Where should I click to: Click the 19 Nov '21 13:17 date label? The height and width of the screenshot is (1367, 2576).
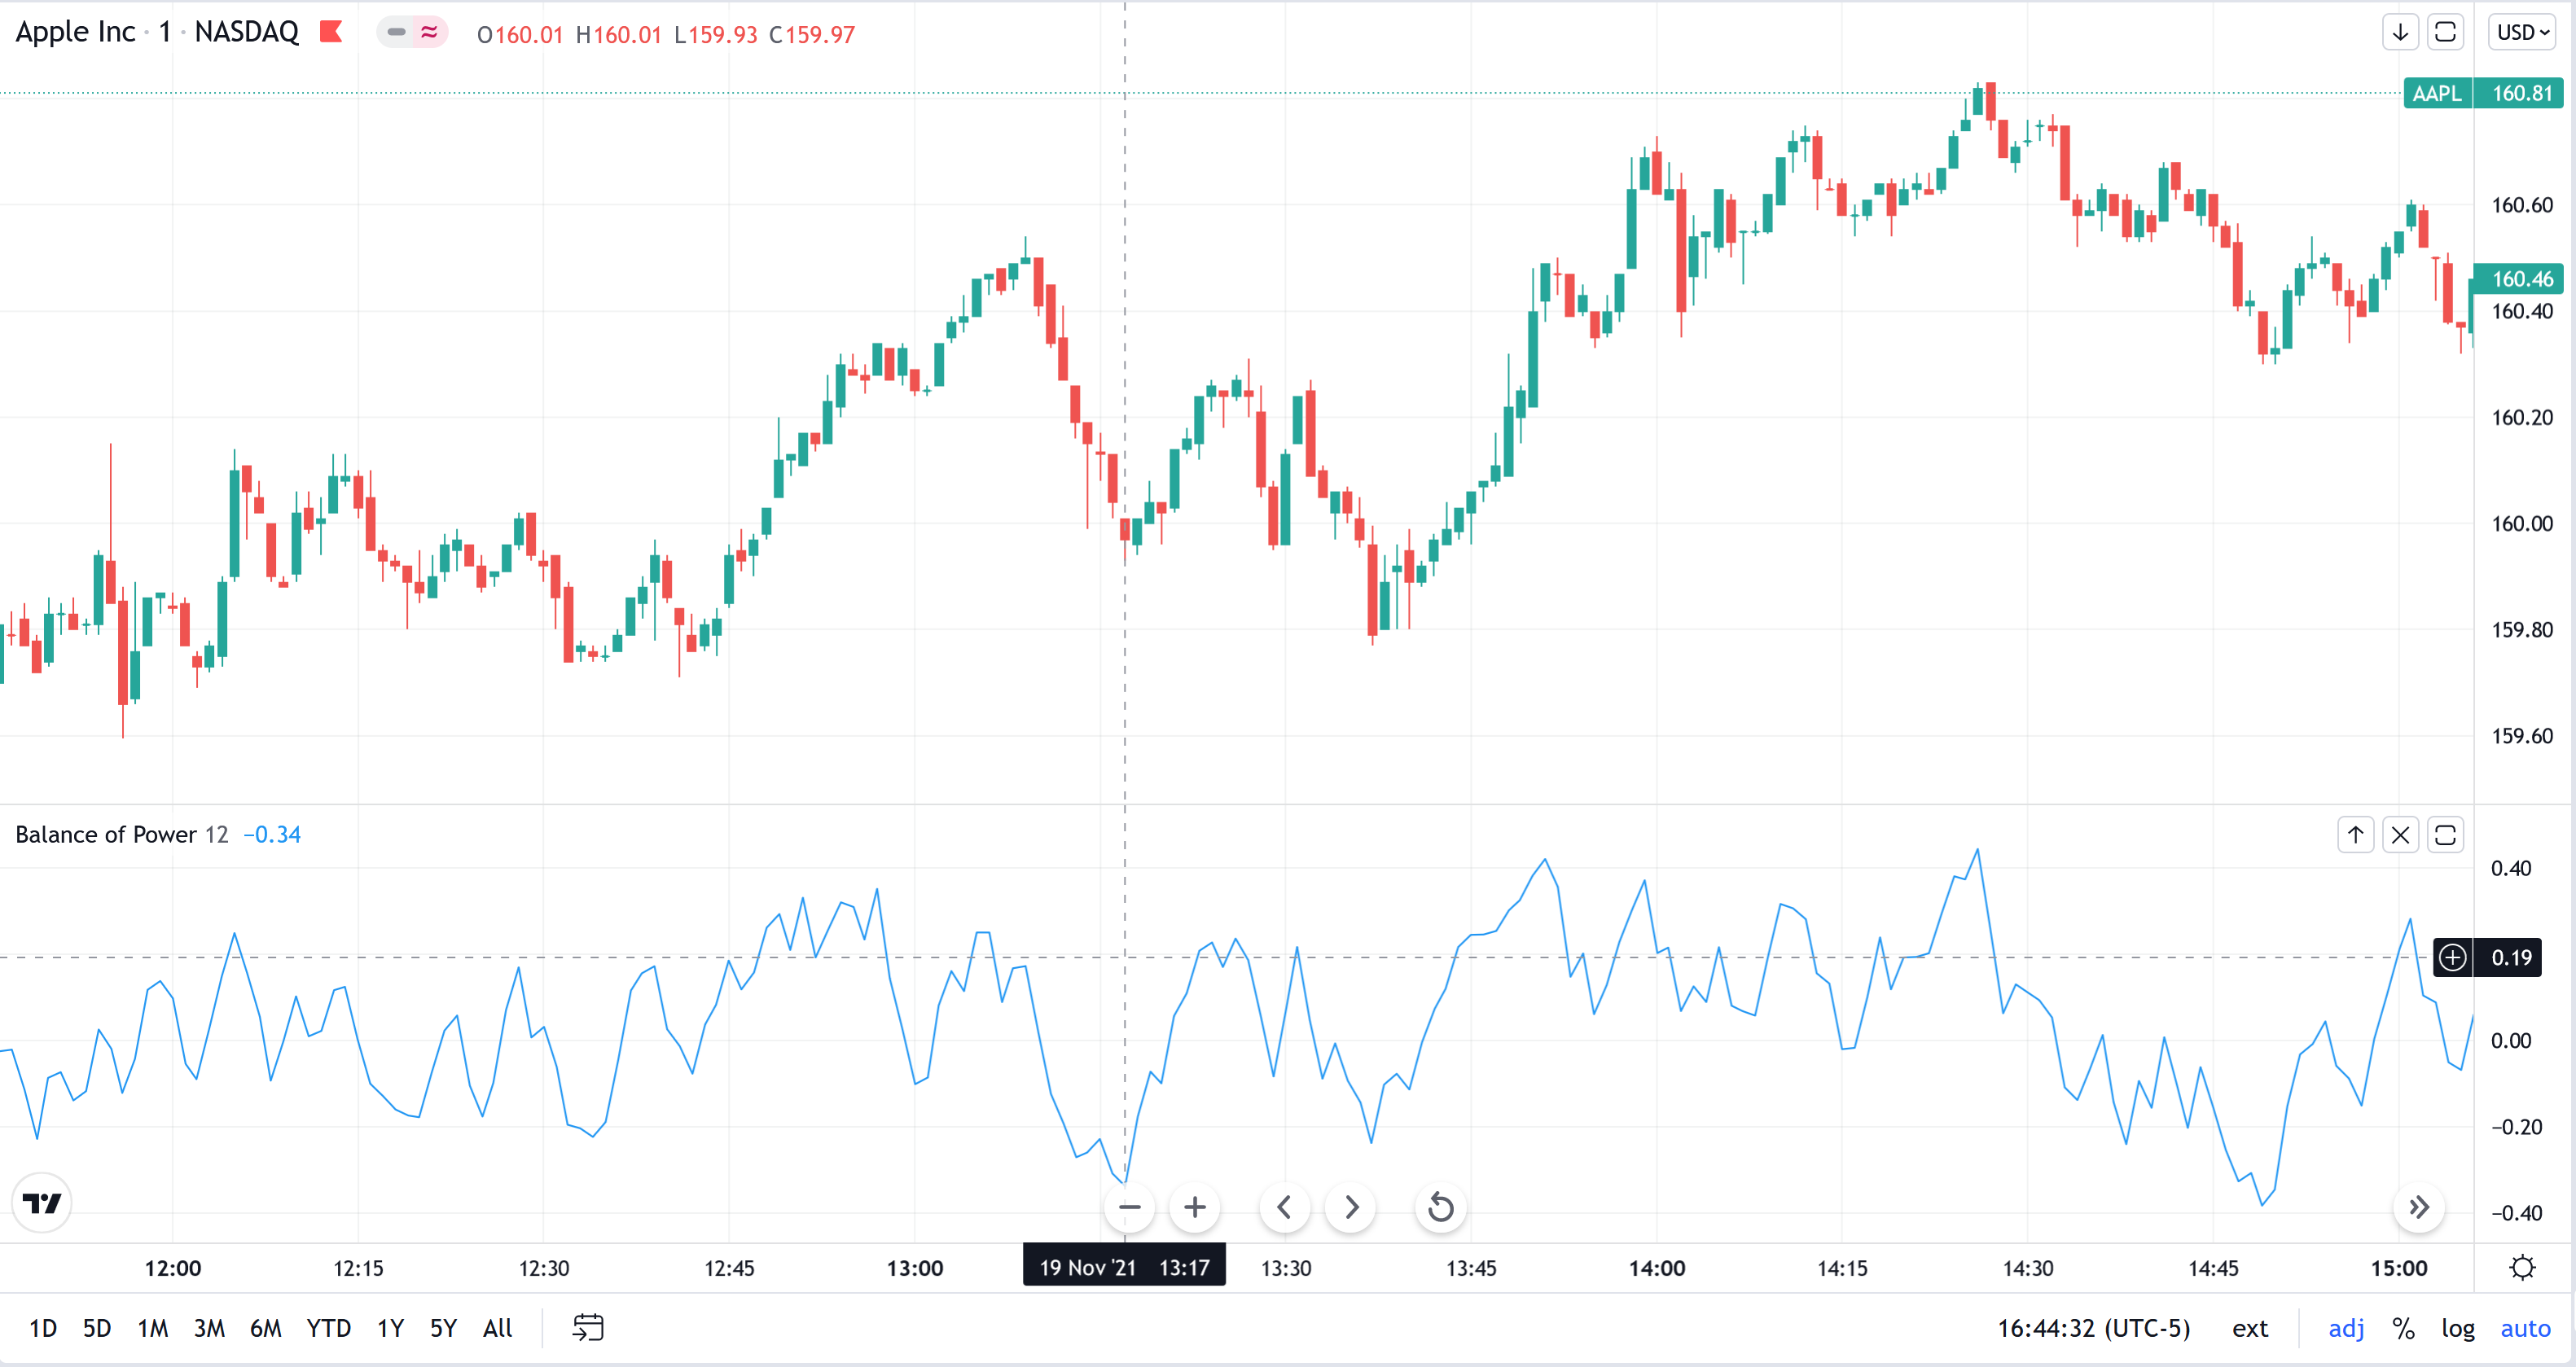coord(1124,1267)
